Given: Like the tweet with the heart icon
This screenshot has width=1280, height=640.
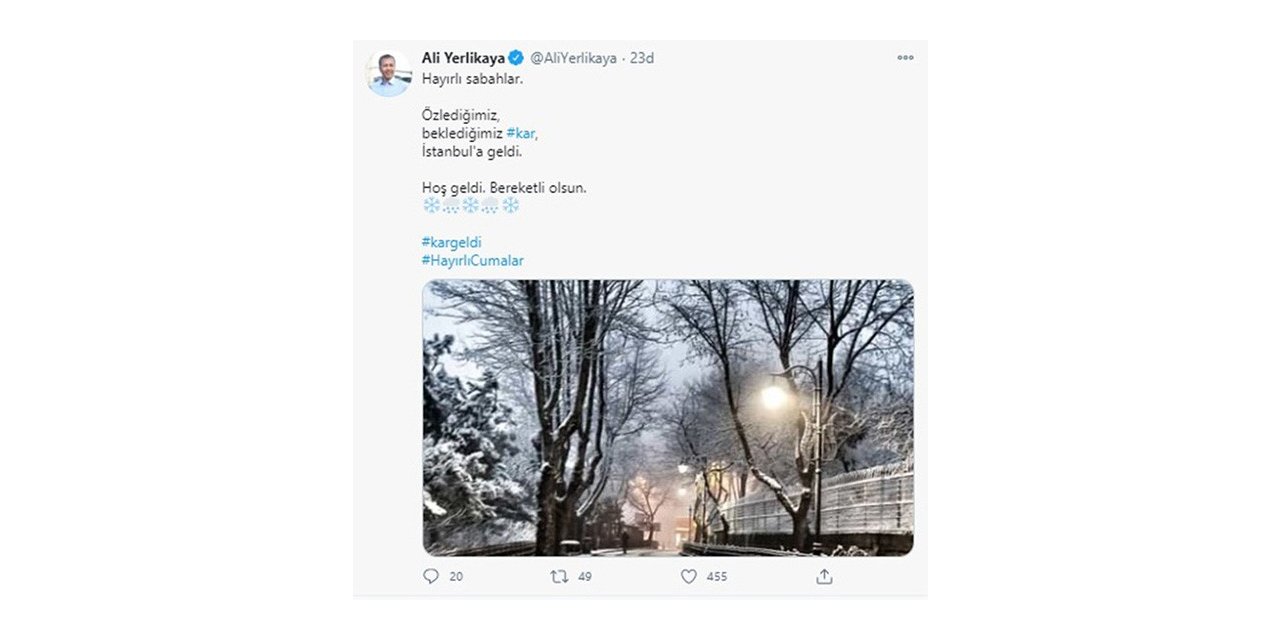Looking at the screenshot, I should coord(688,576).
